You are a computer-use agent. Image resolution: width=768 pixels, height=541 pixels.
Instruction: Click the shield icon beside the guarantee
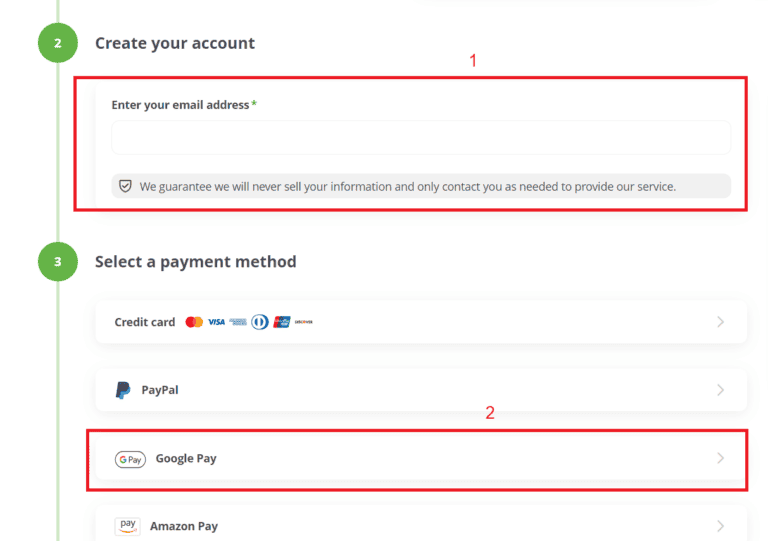[125, 186]
